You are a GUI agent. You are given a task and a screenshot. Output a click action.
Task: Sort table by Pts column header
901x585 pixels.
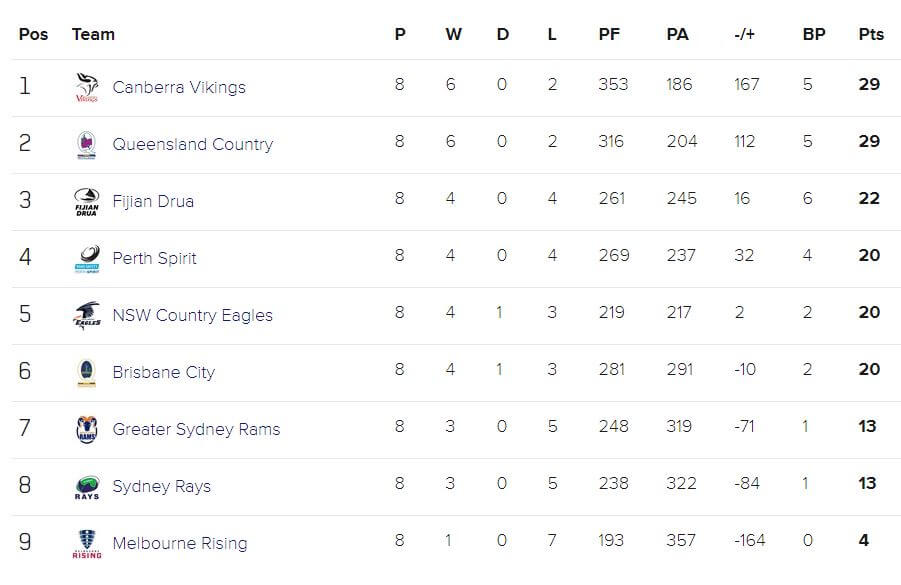871,34
